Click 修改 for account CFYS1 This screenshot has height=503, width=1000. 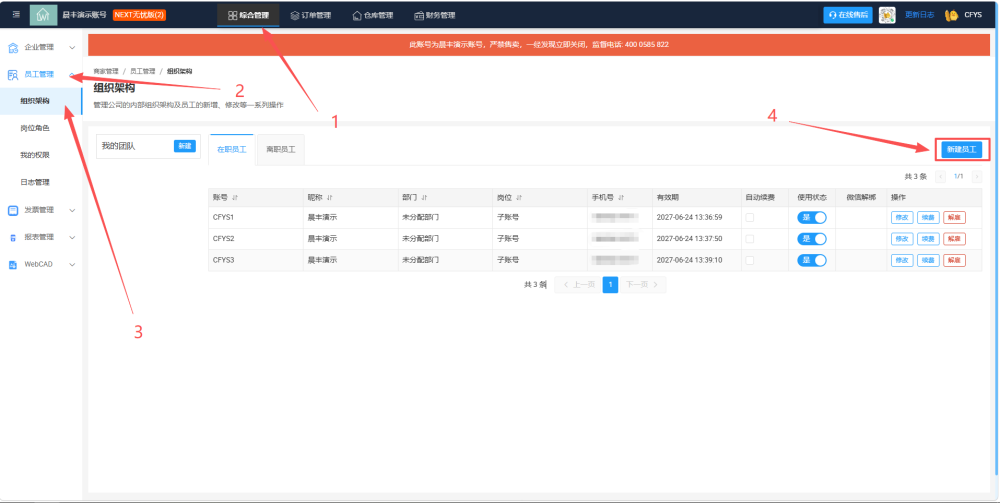tap(902, 217)
